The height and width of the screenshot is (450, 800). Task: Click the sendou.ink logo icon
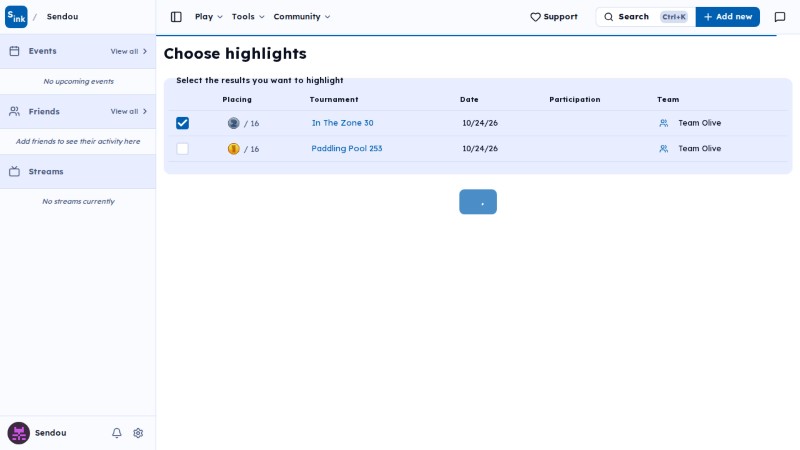[x=16, y=17]
